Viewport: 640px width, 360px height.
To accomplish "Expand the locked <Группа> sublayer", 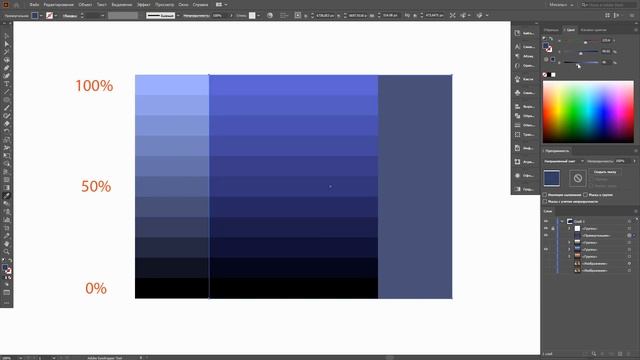I will [x=569, y=229].
